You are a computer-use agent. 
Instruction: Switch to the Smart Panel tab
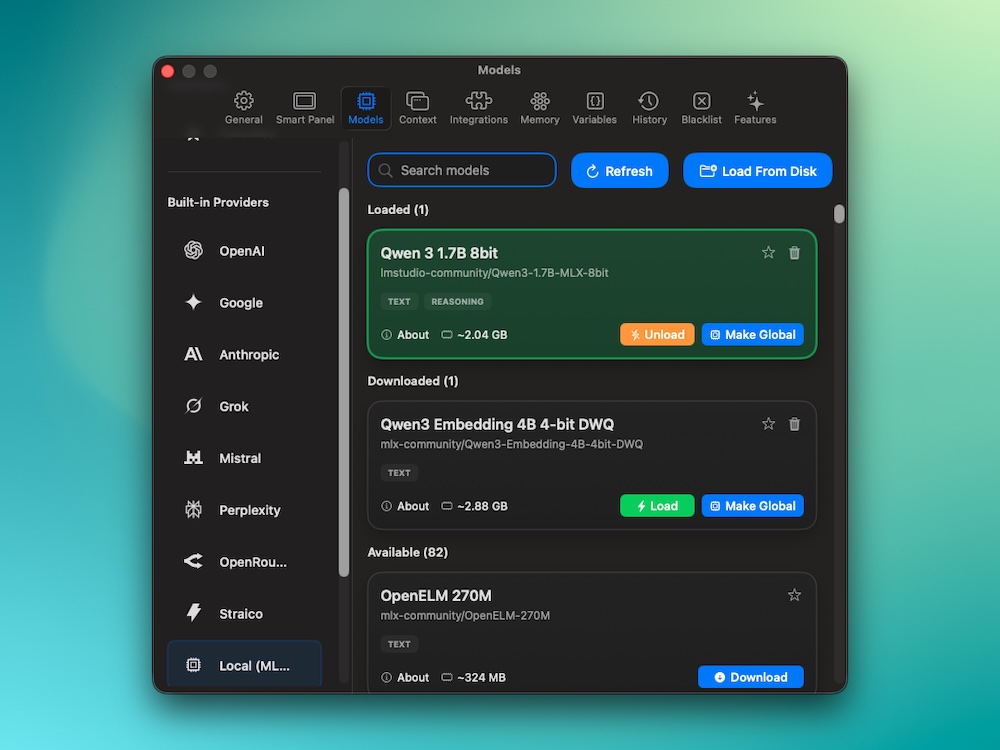[x=305, y=108]
